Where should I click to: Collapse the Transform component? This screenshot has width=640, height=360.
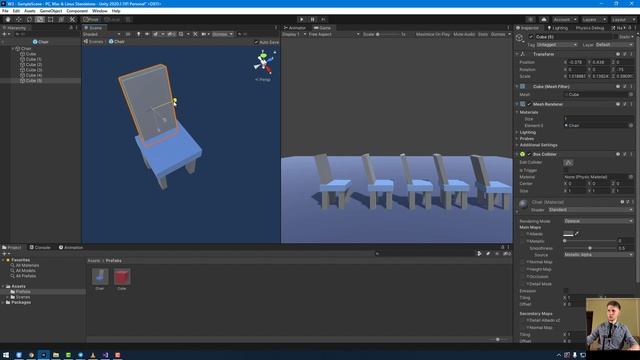(517, 54)
